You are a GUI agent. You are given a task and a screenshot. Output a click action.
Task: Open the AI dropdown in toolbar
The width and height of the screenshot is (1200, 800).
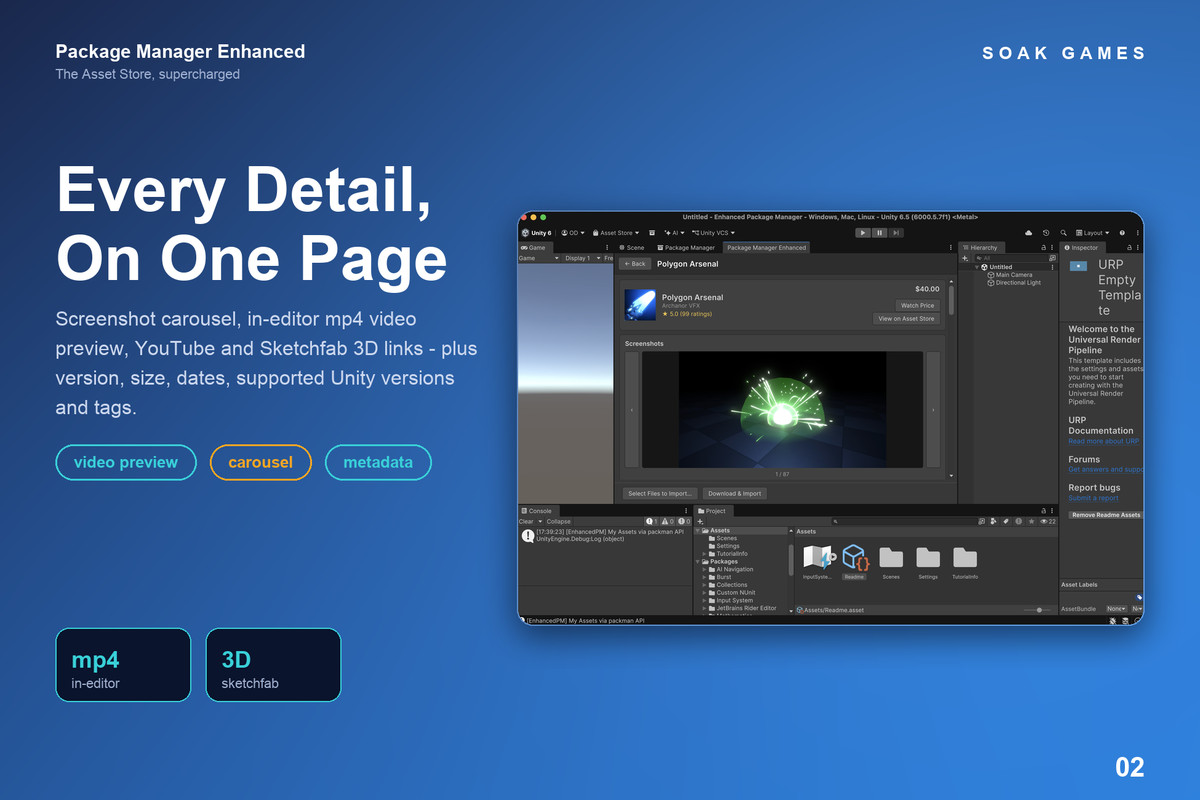coord(675,233)
